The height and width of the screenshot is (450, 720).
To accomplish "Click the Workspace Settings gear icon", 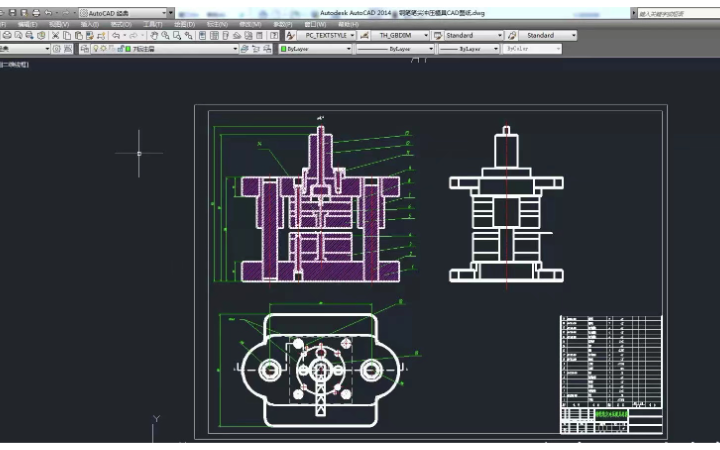I will click(56, 49).
